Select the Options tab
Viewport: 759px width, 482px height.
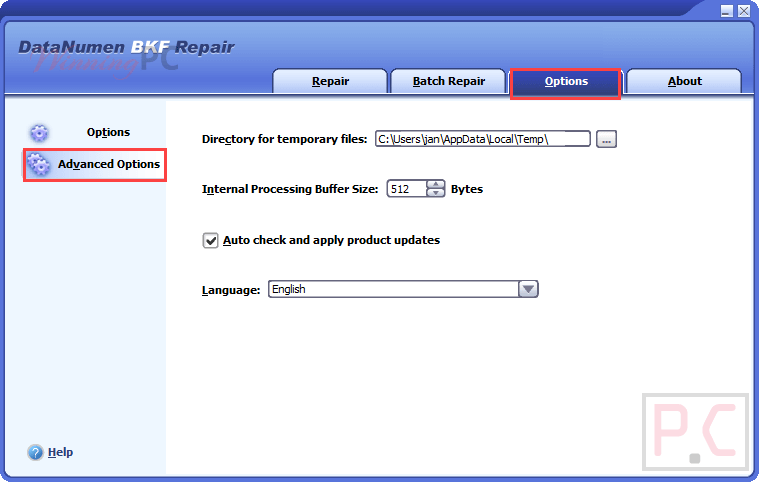coord(566,82)
